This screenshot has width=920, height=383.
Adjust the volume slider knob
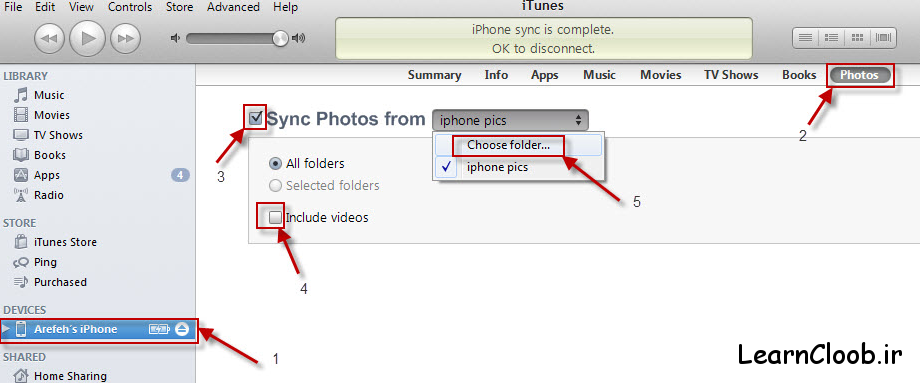(280, 39)
